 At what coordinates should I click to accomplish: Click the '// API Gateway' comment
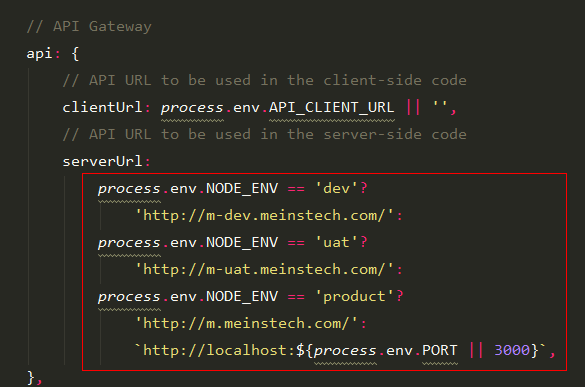point(89,26)
